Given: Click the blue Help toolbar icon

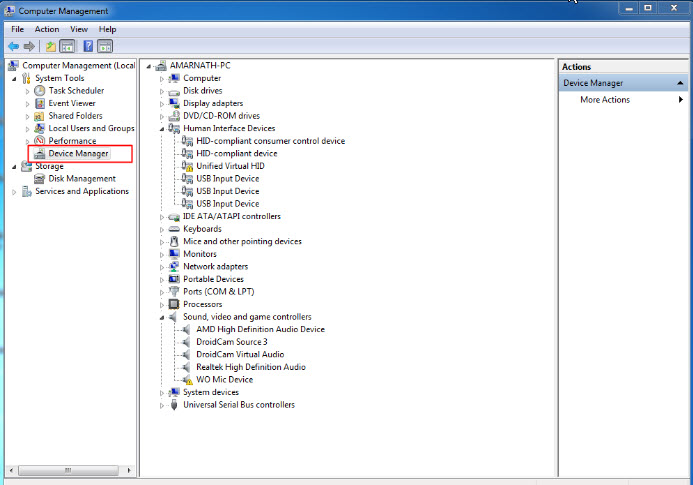Looking at the screenshot, I should 88,46.
